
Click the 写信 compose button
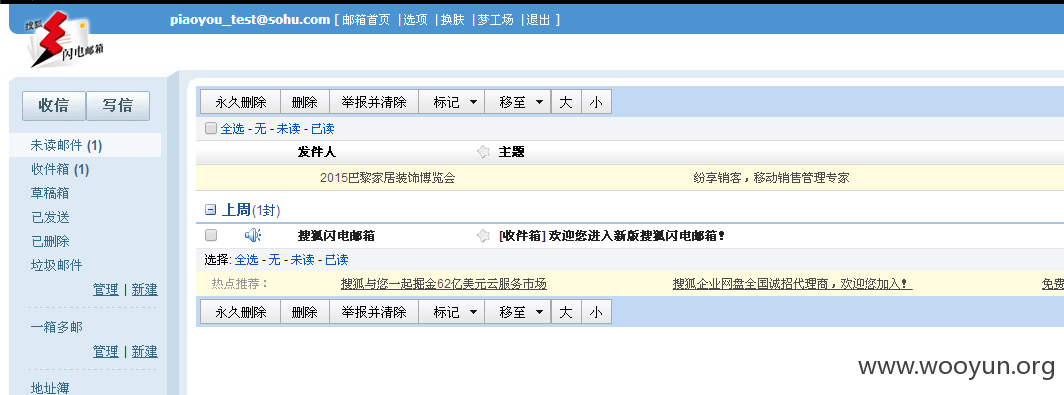[118, 106]
